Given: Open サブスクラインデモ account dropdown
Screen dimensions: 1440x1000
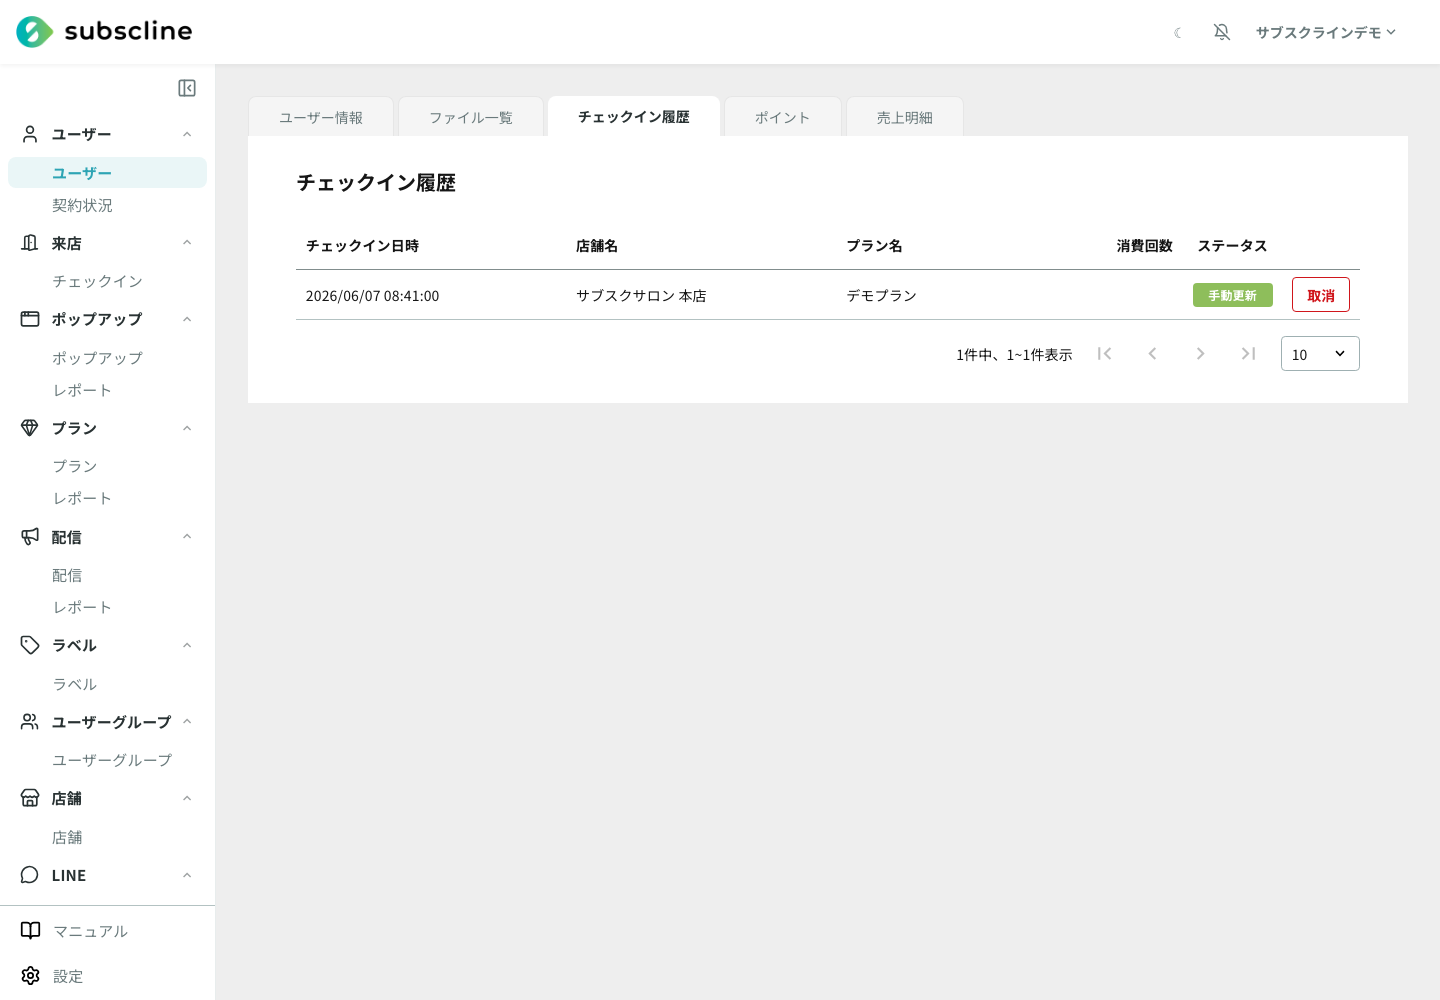Looking at the screenshot, I should (1326, 32).
